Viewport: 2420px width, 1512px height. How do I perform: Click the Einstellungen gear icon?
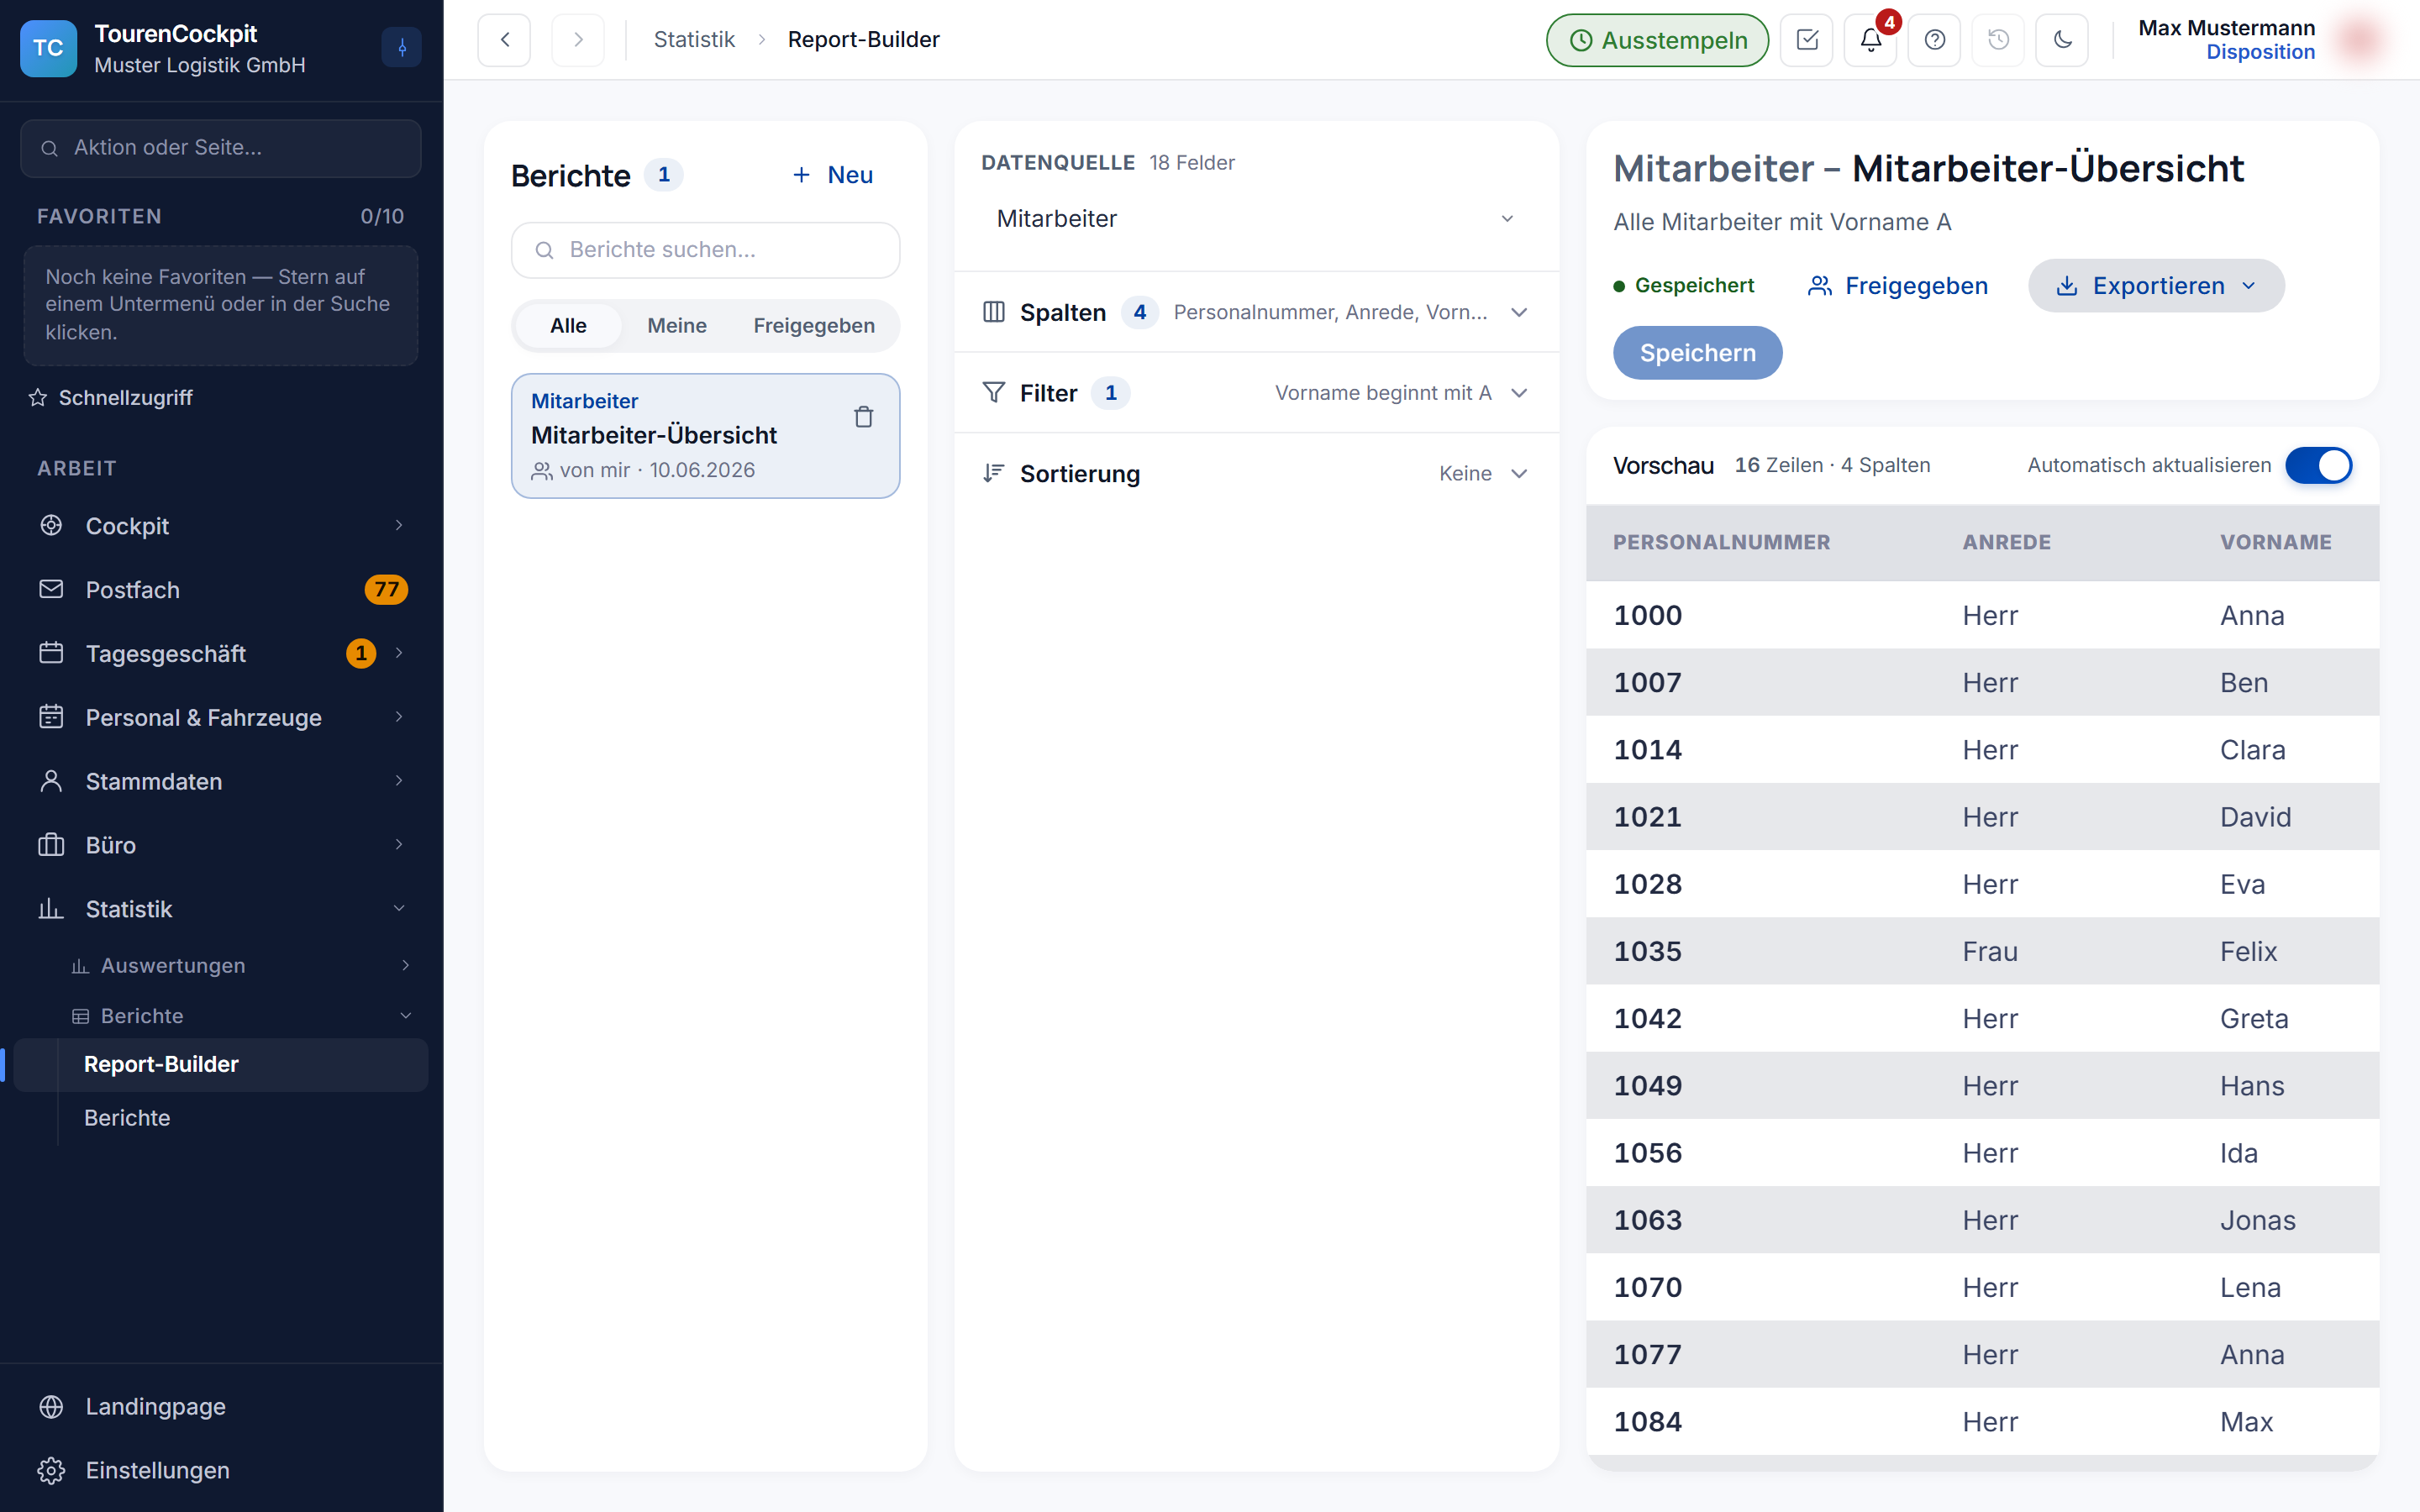(51, 1470)
